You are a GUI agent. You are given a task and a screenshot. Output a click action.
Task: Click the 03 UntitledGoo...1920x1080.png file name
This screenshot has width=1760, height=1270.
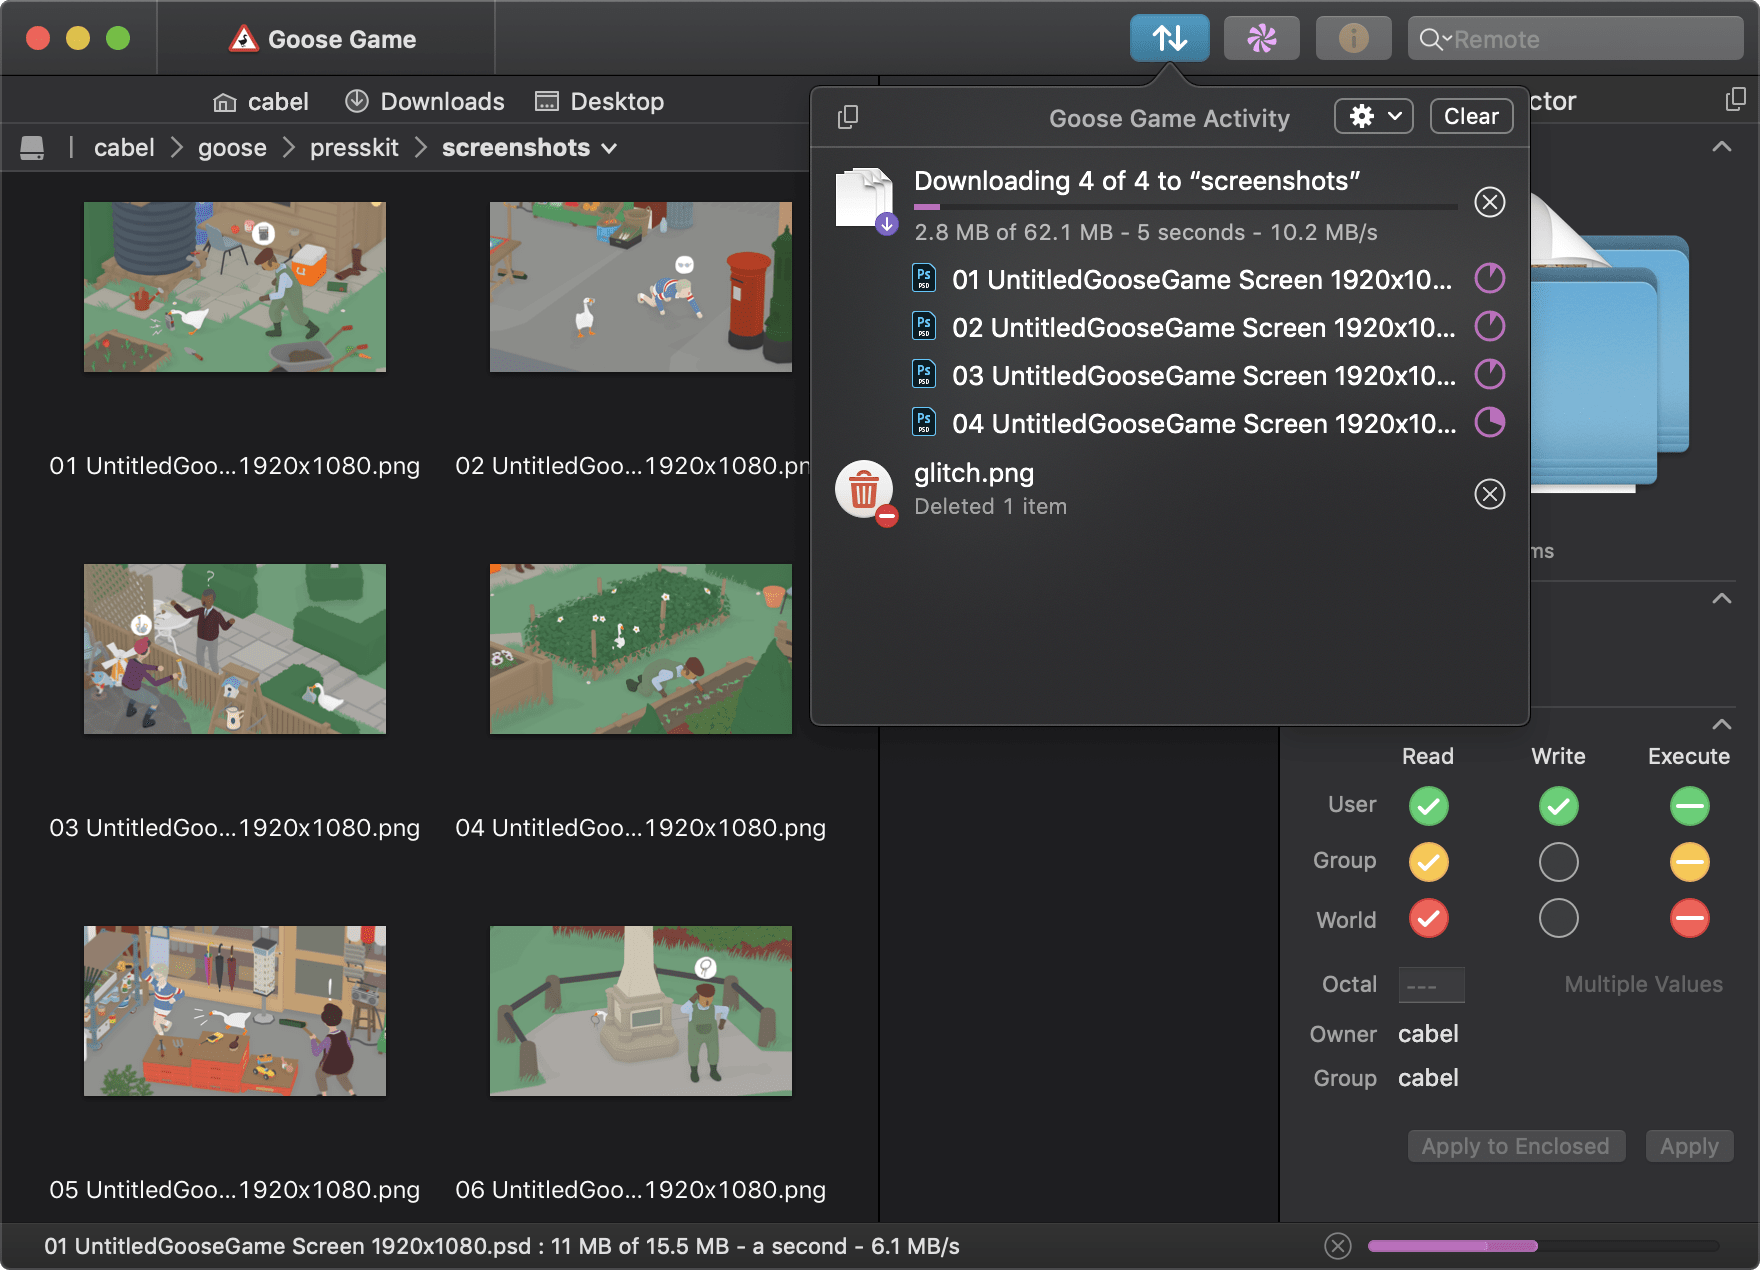235,828
